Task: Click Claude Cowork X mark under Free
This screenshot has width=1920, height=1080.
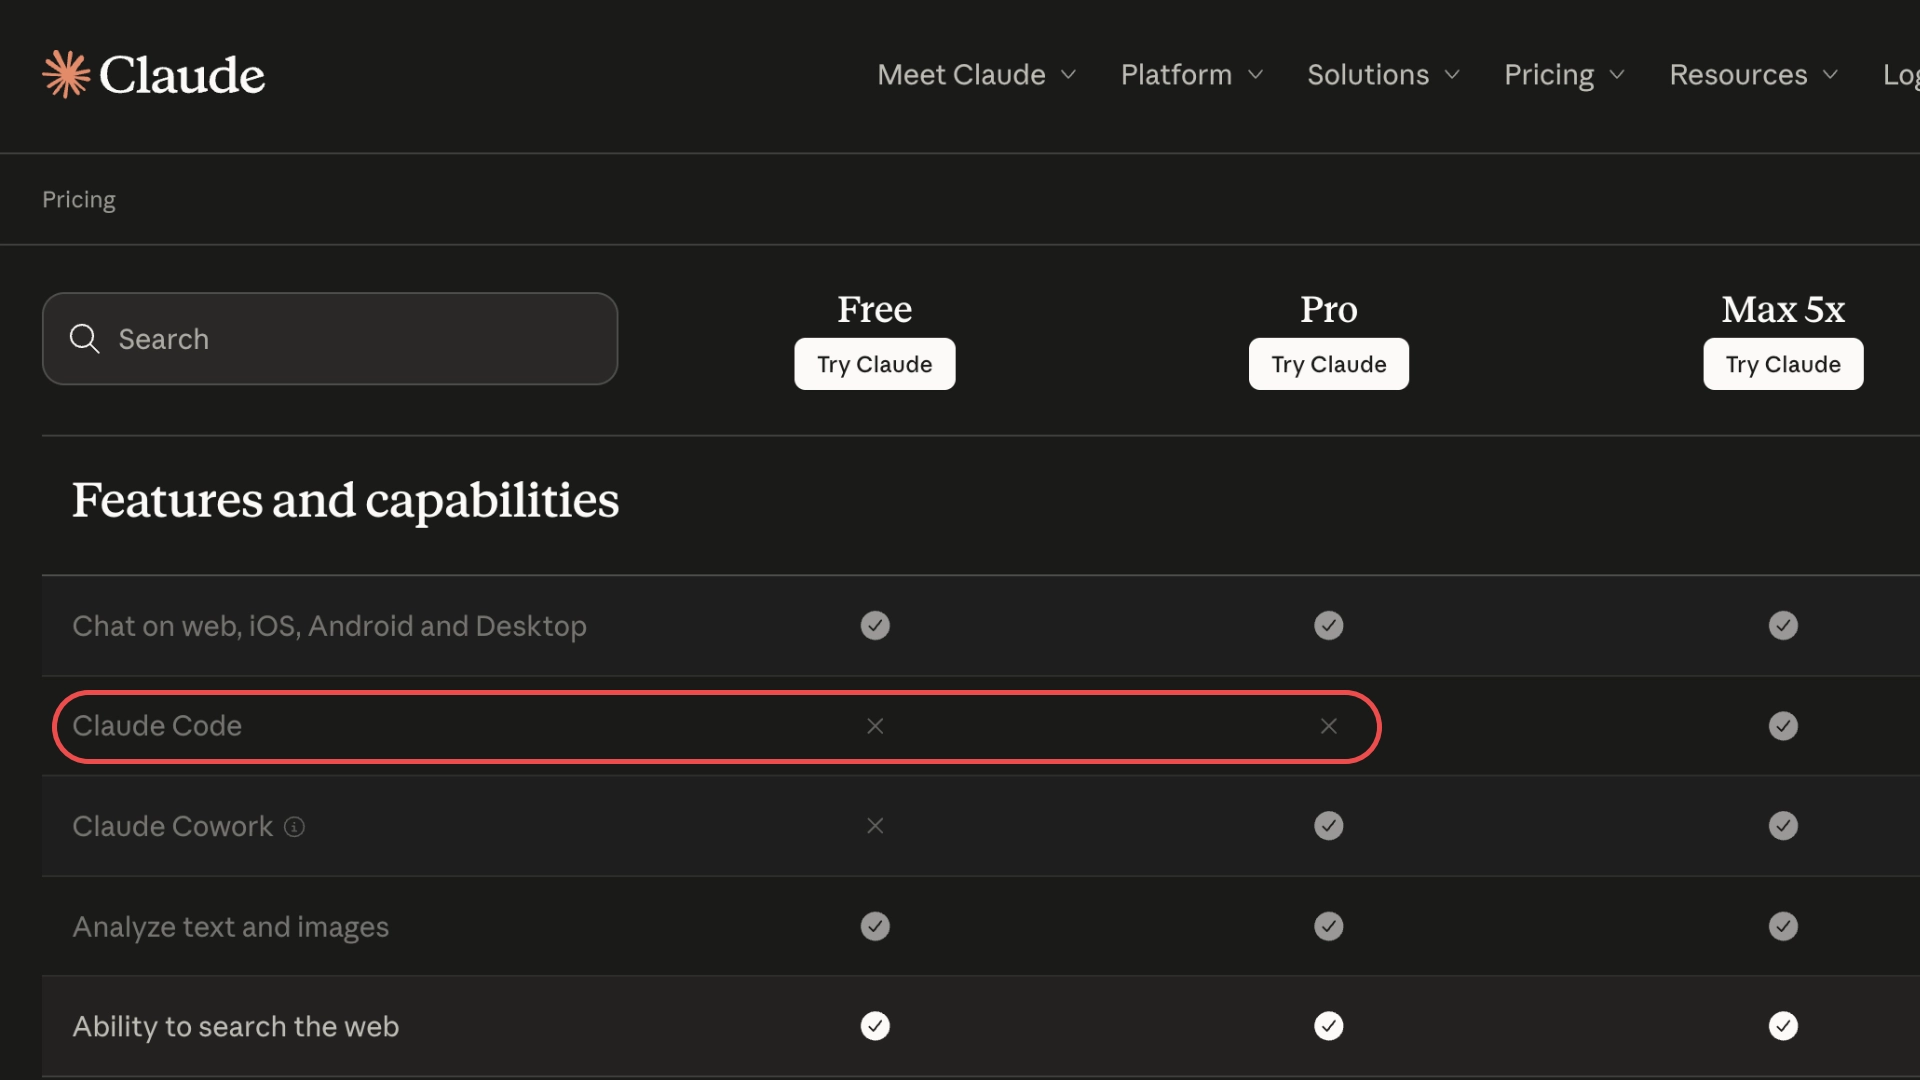Action: (875, 826)
